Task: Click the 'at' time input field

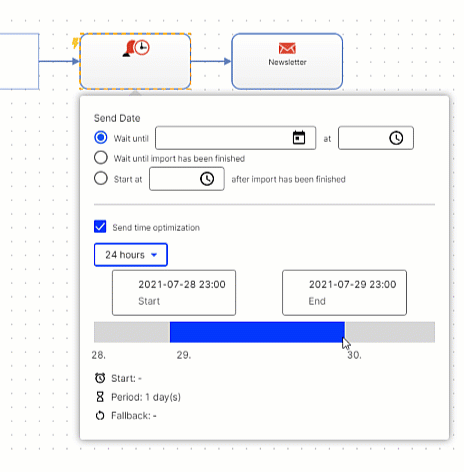Action: pos(376,138)
